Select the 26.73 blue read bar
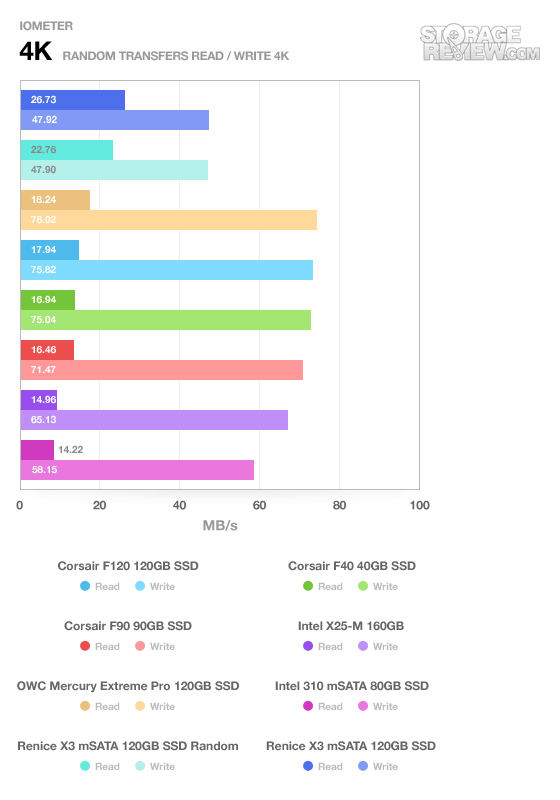The image size is (560, 800). point(73,100)
